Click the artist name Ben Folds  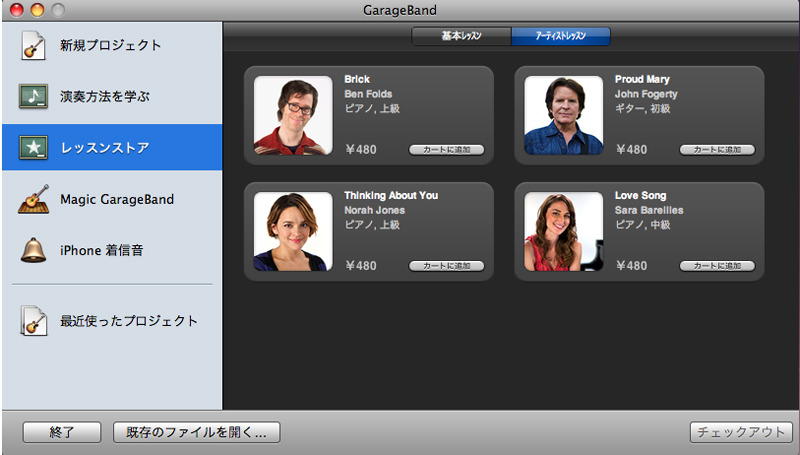(x=368, y=94)
